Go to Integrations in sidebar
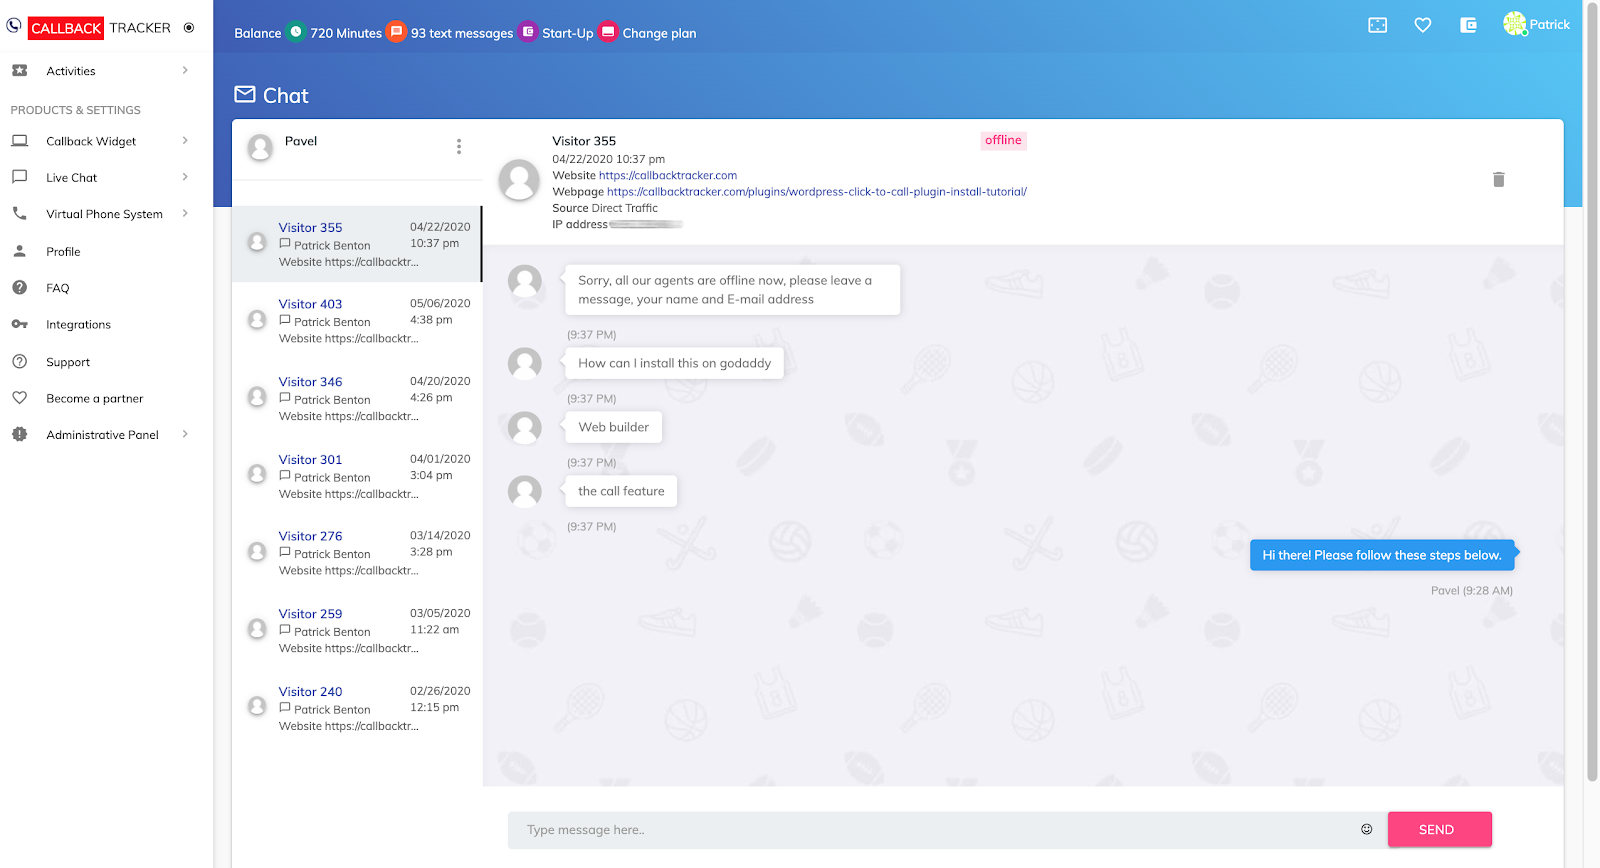Screen dimensions: 1600x868 78,325
